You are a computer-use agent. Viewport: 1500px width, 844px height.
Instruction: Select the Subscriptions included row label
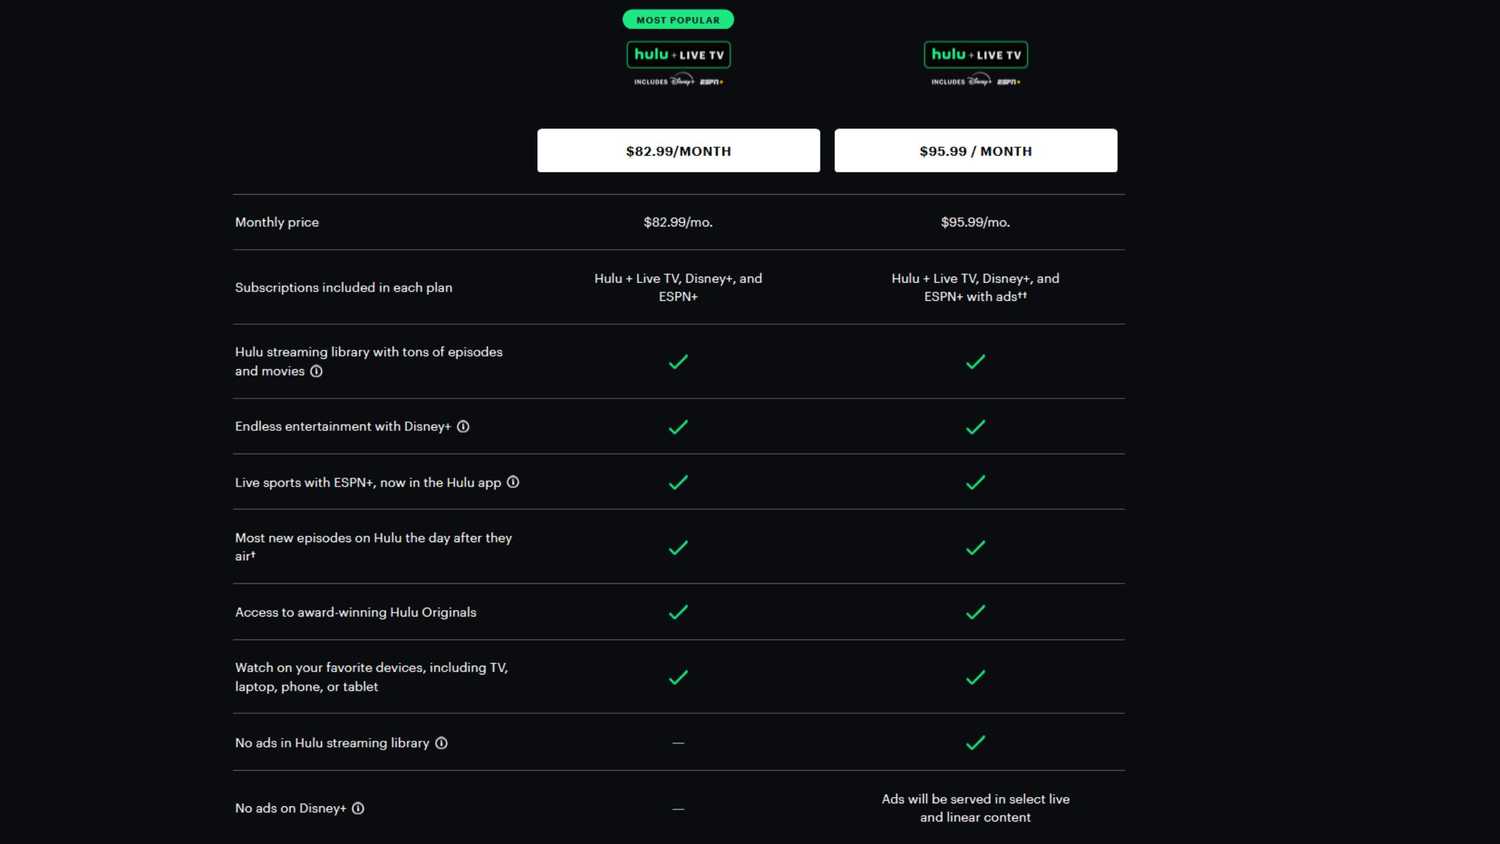pos(343,287)
